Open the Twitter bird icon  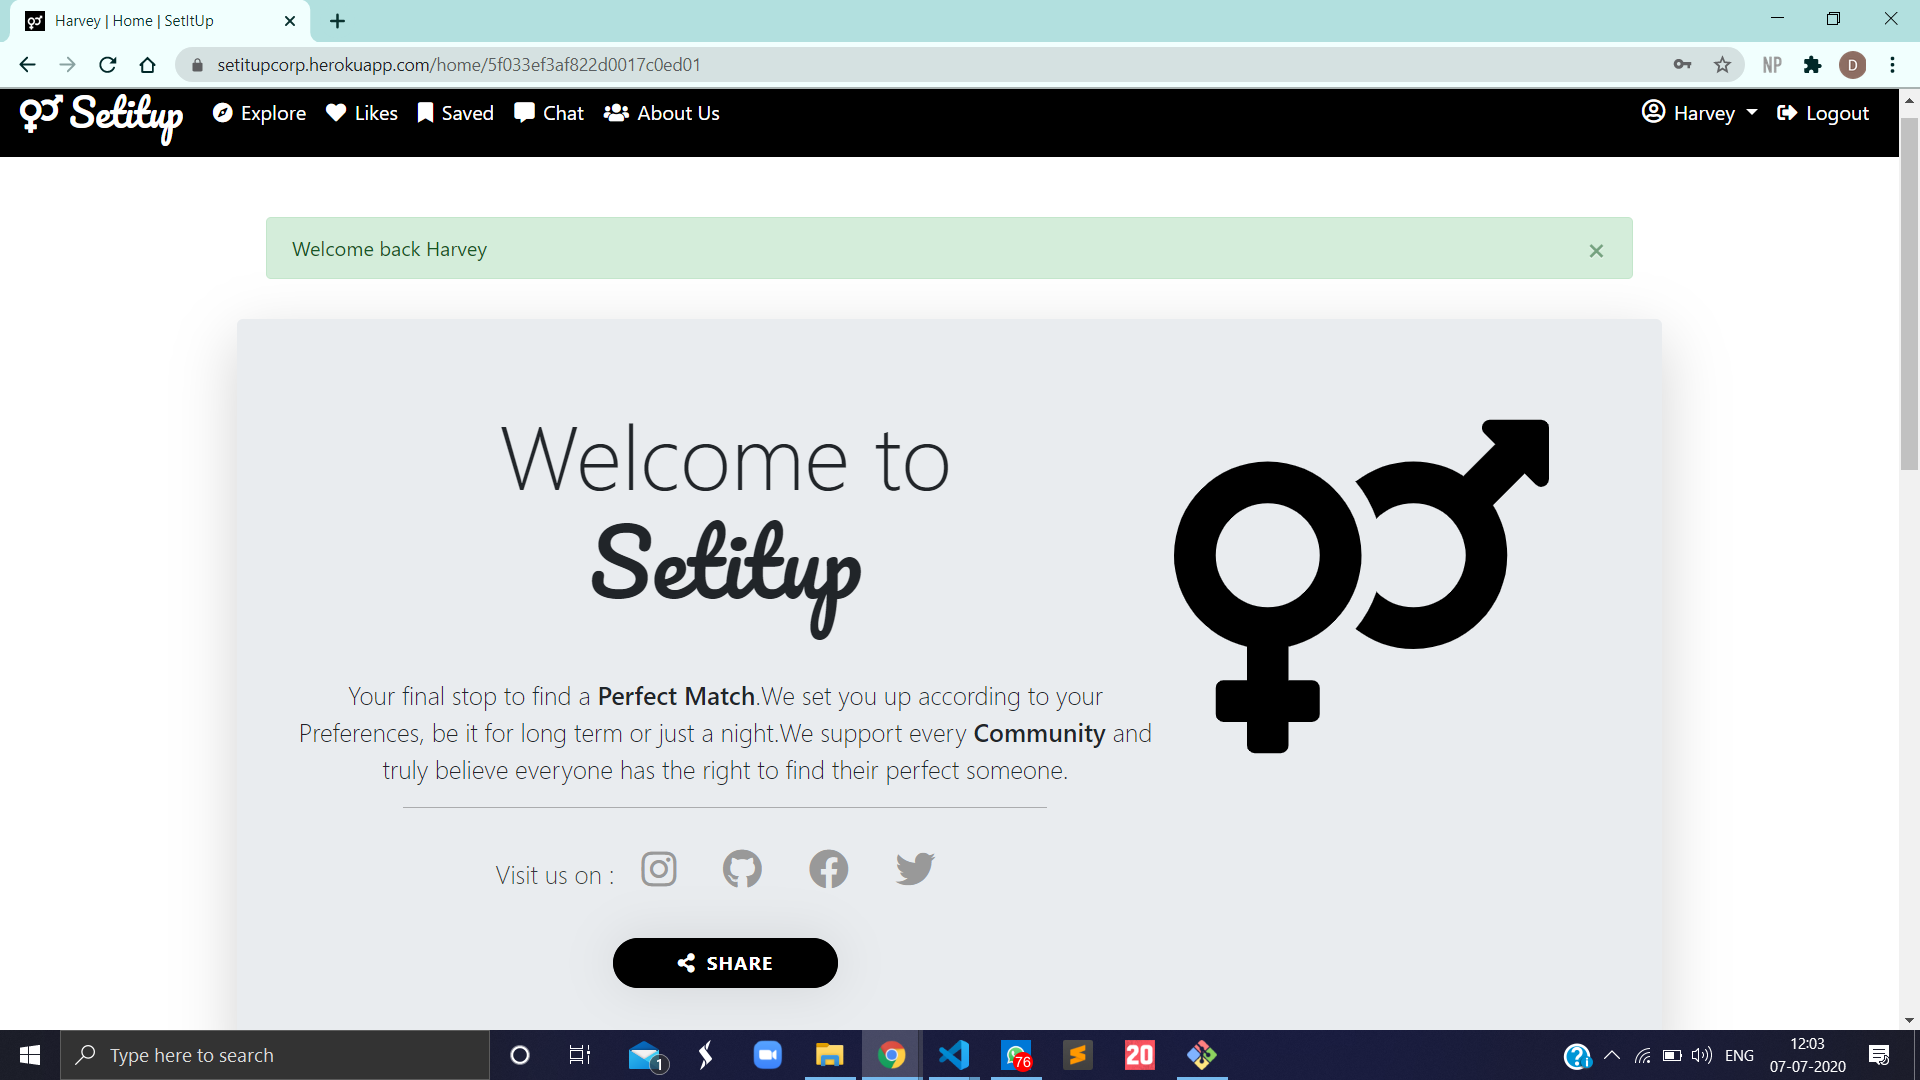[x=915, y=869]
